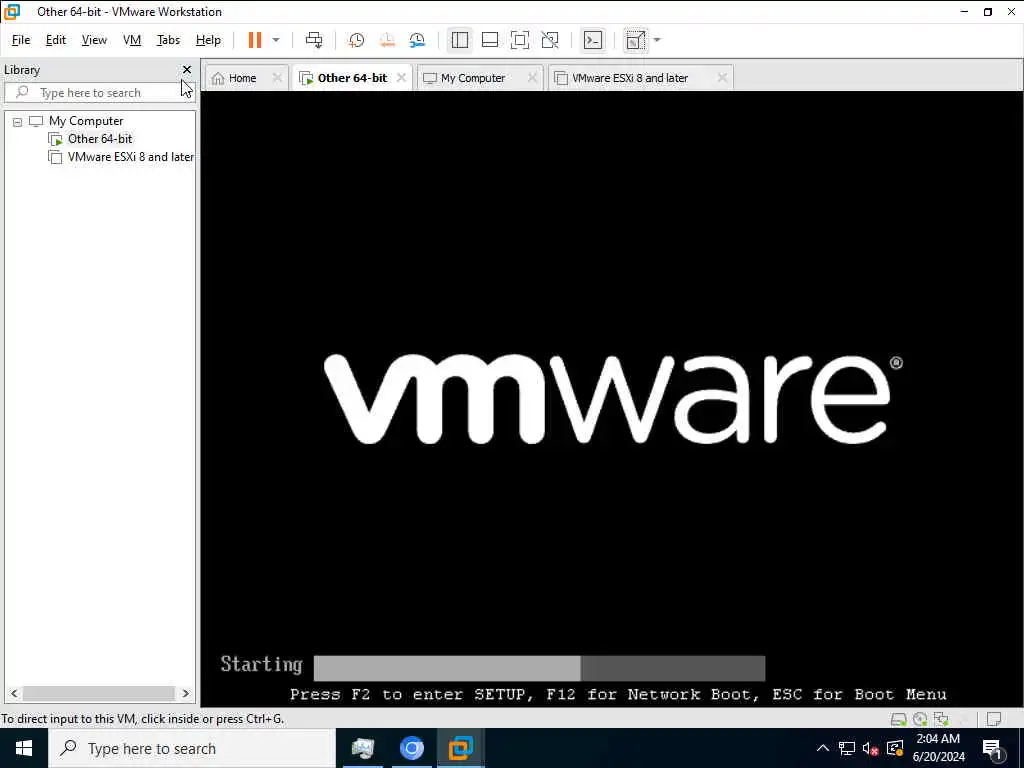
Task: Click the display sync tray icon
Action: (x=895, y=748)
